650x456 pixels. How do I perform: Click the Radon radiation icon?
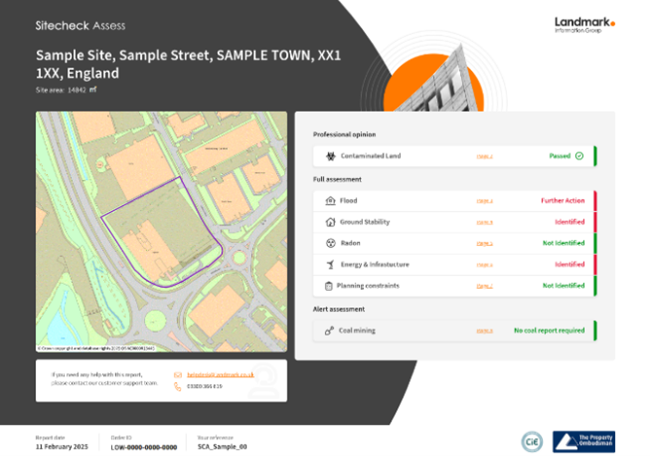pyautogui.click(x=330, y=243)
